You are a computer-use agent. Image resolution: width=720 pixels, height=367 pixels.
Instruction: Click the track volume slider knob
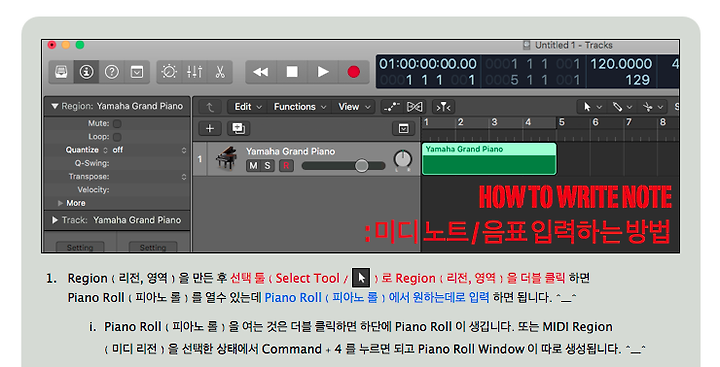362,165
